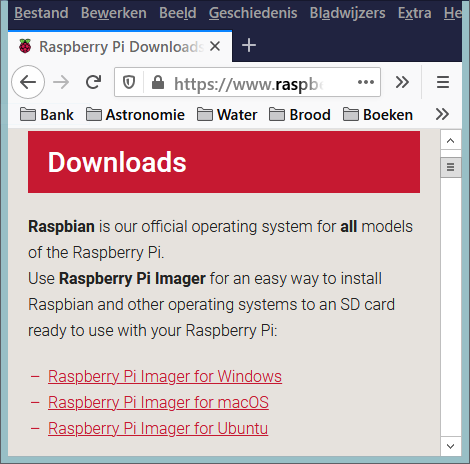The width and height of the screenshot is (470, 464).
Task: Open the Beeld menu
Action: tap(178, 13)
